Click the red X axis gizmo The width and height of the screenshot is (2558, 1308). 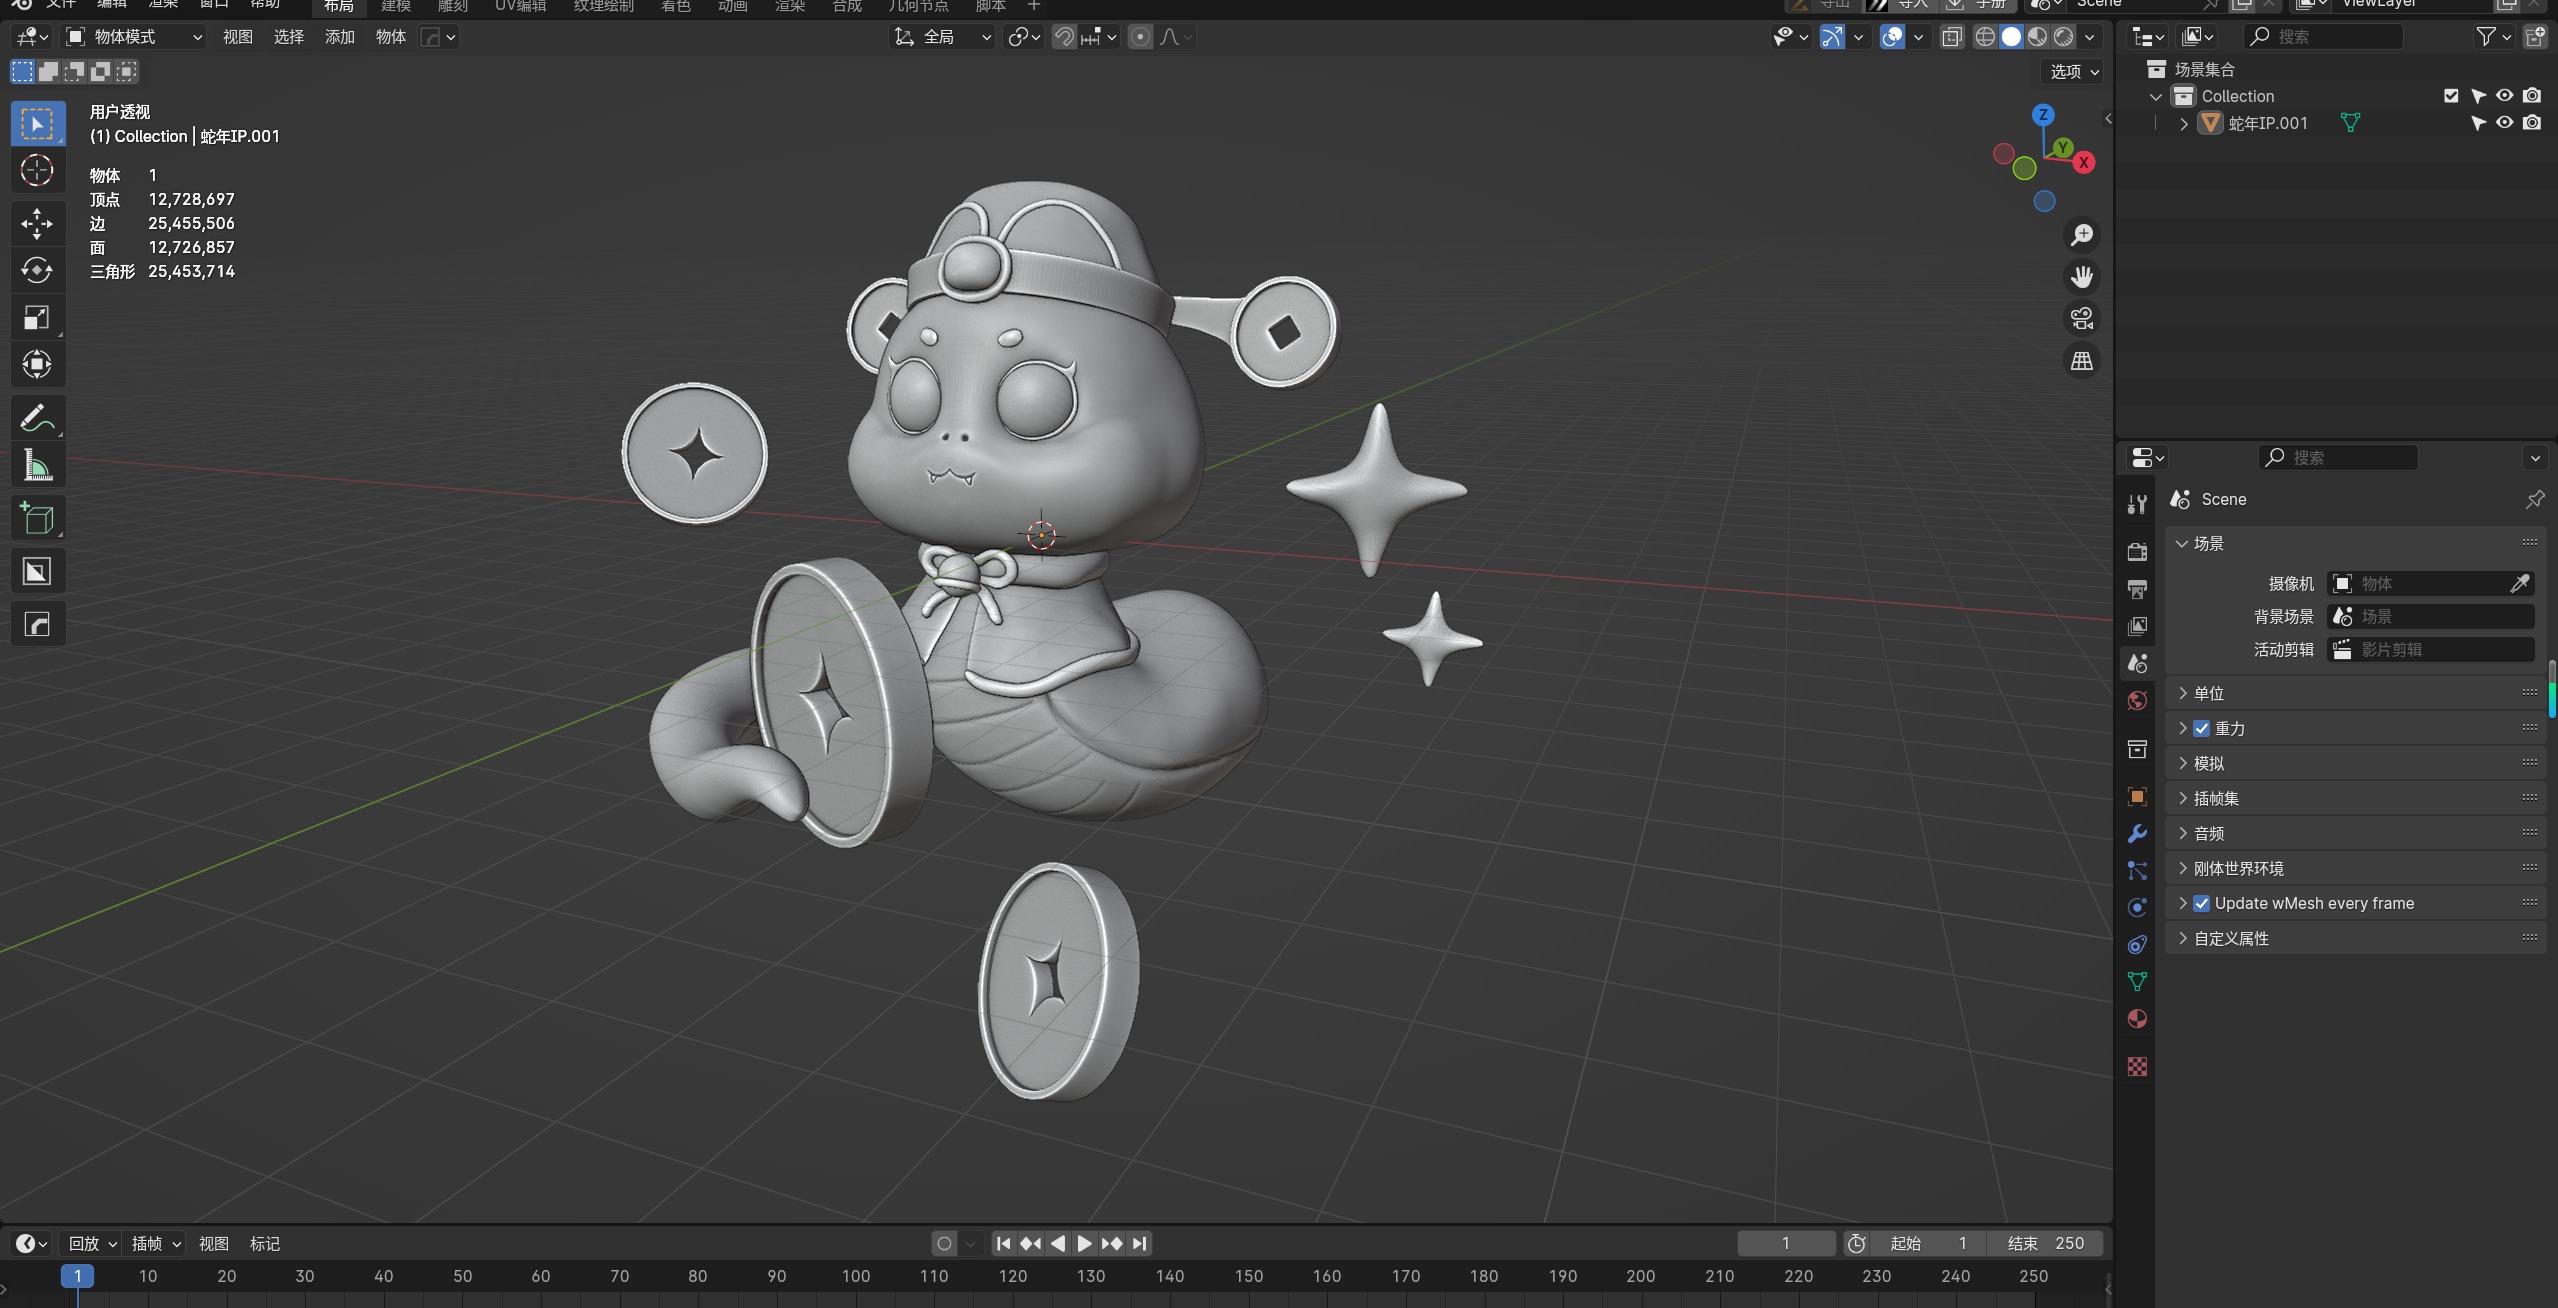(2084, 162)
